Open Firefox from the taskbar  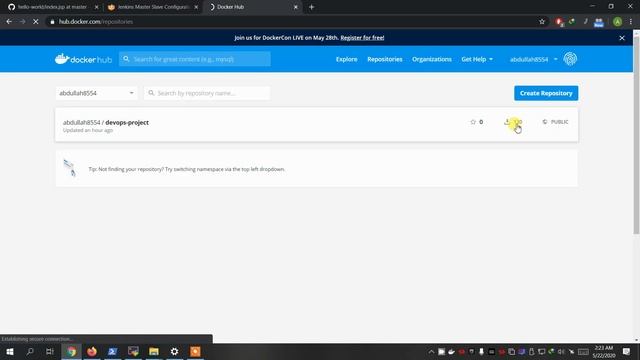(x=92, y=351)
